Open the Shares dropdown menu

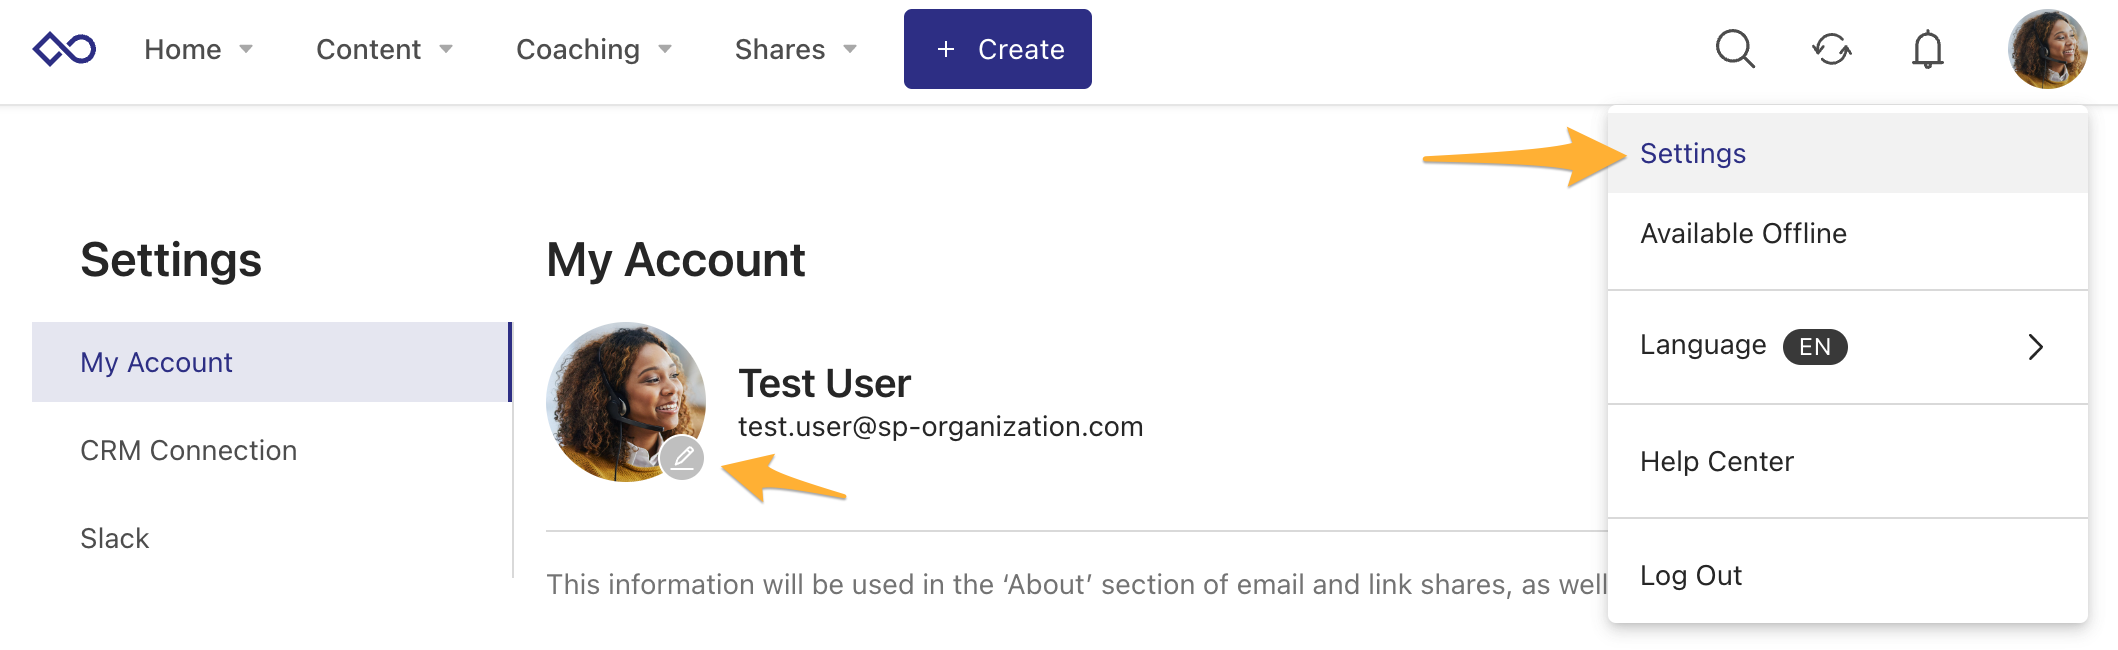795,49
